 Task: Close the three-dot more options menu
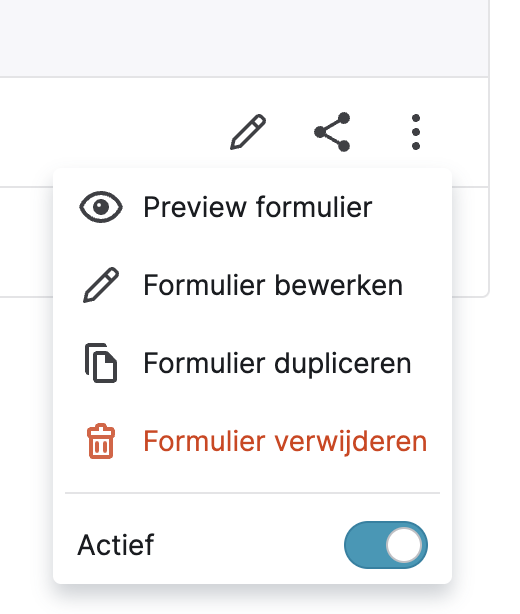coord(416,132)
